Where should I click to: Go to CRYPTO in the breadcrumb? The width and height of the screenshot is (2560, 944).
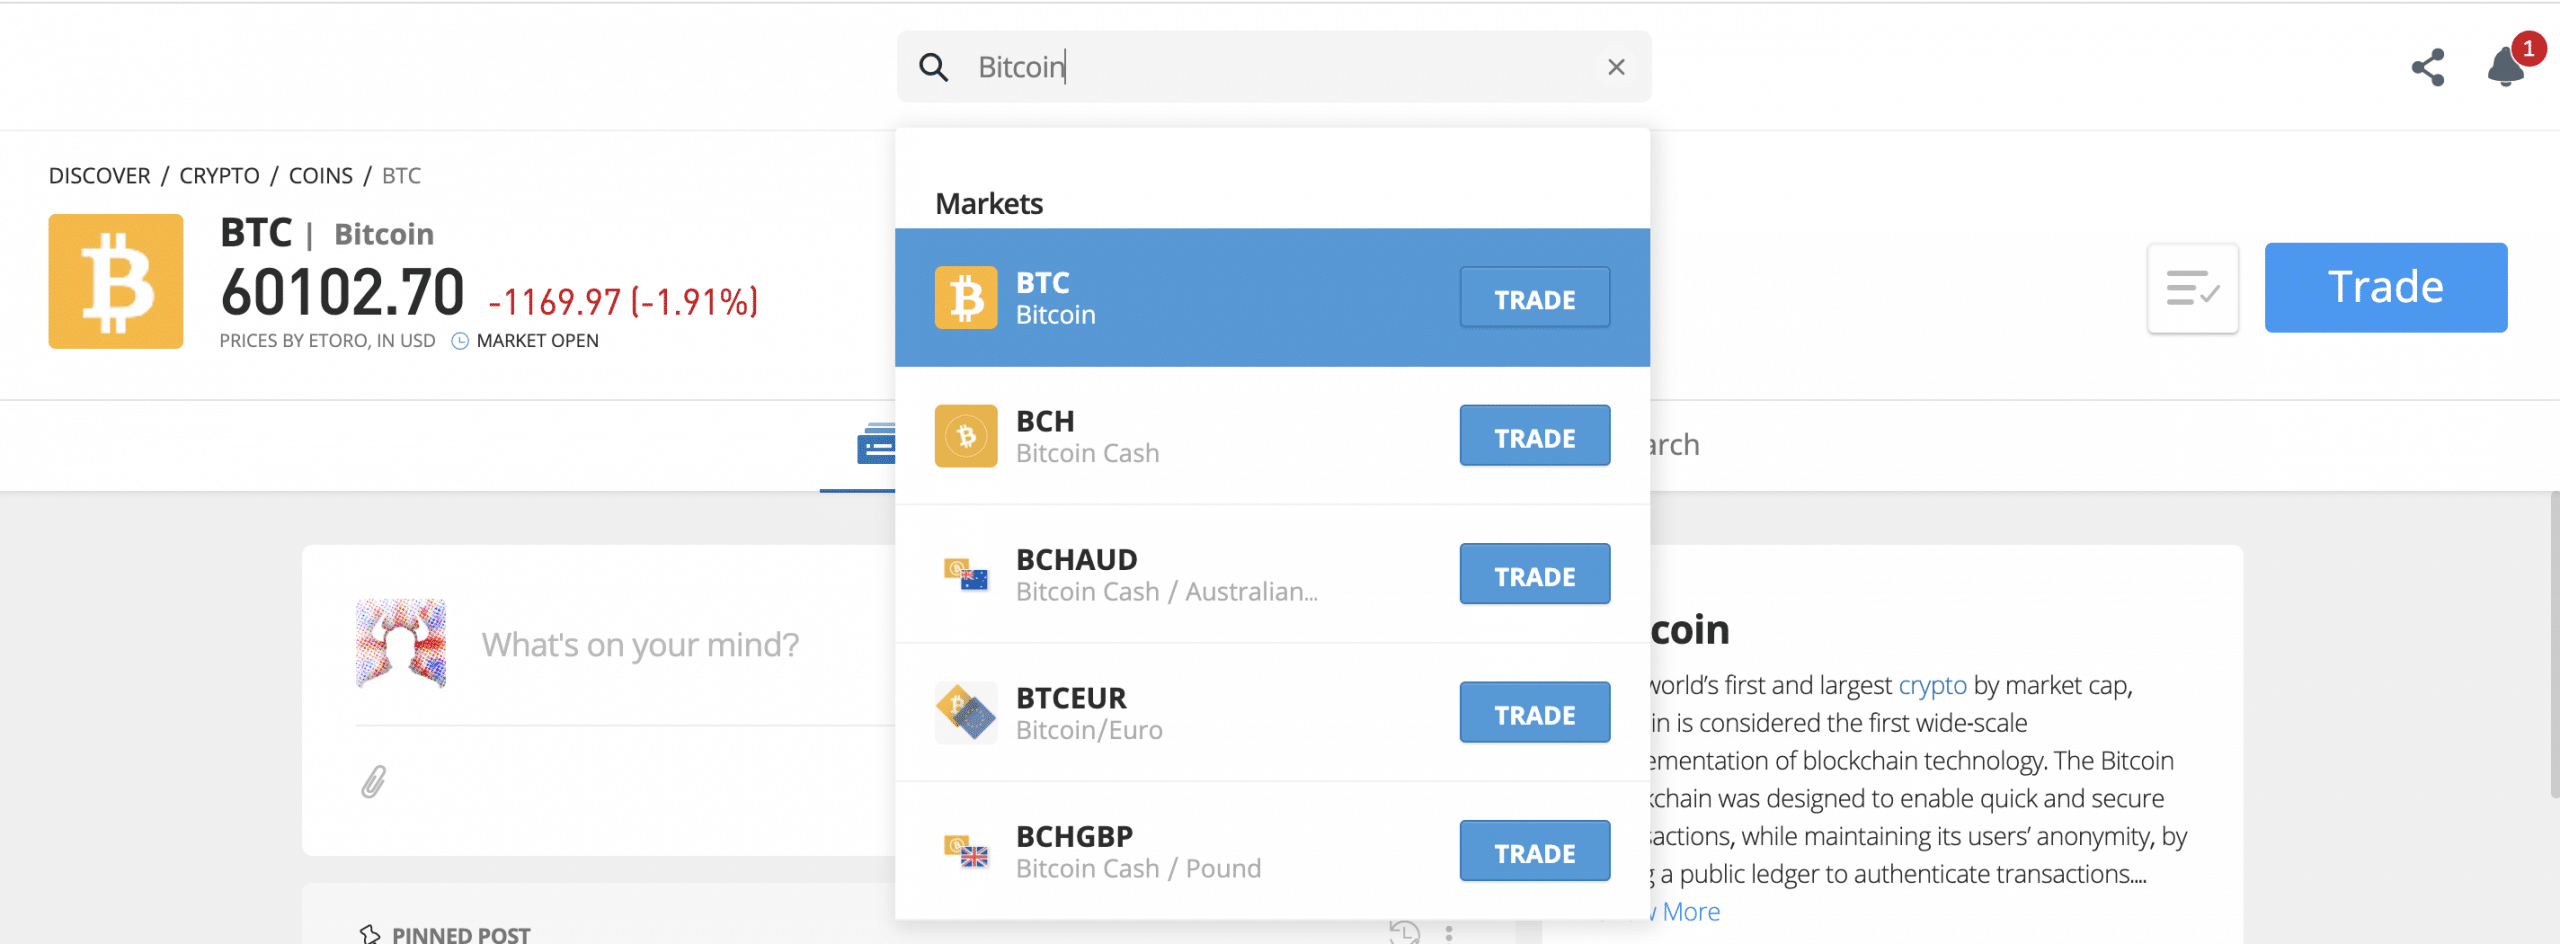(x=219, y=176)
